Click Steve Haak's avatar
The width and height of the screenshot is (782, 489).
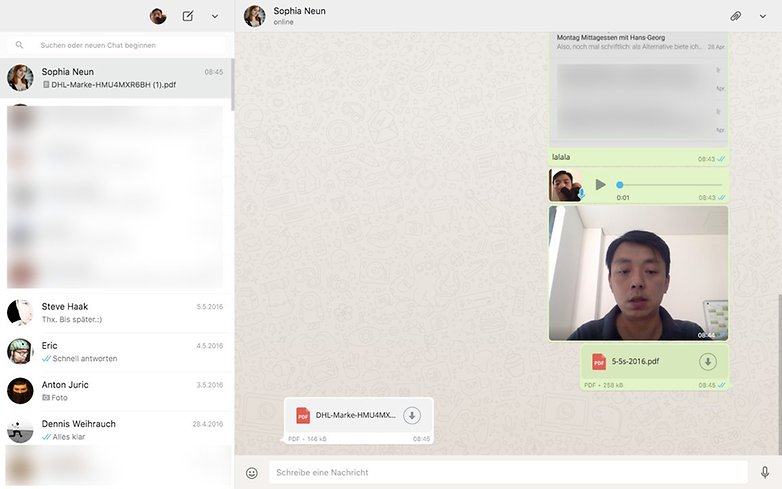tap(20, 313)
